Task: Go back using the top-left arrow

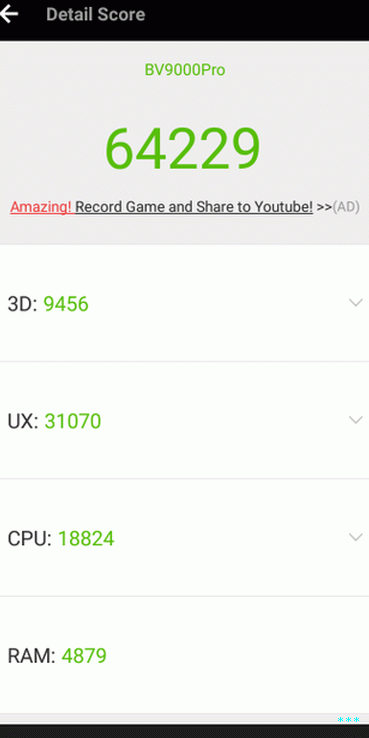Action: [8, 14]
